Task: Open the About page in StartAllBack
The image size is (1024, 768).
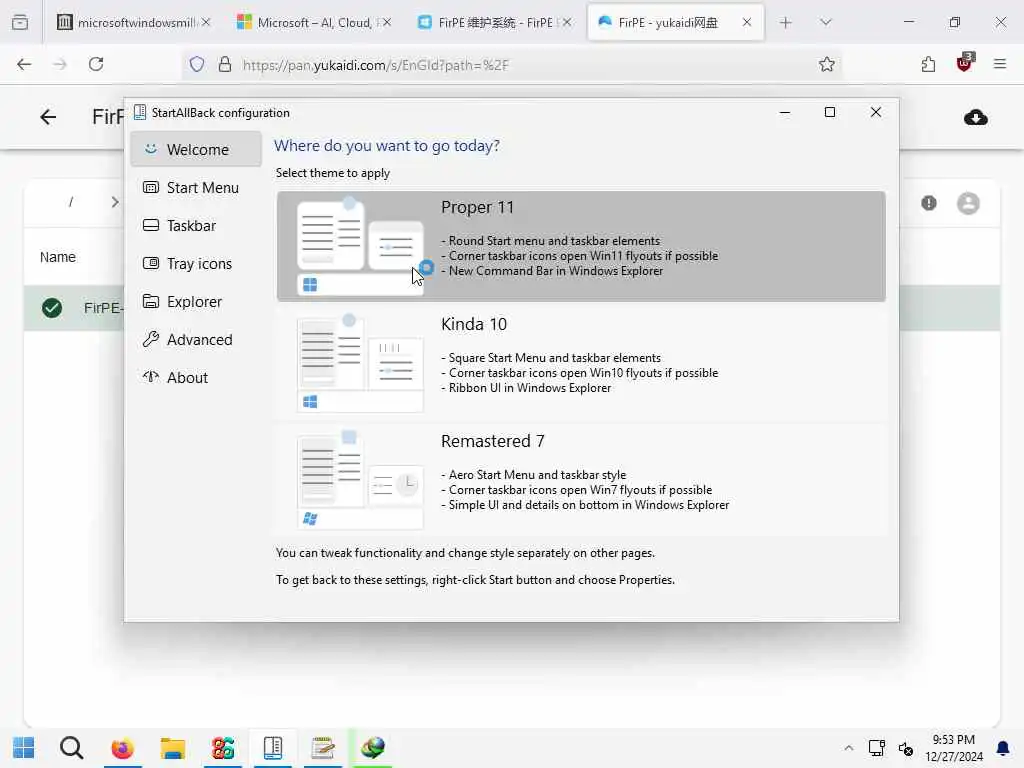Action: pyautogui.click(x=196, y=377)
